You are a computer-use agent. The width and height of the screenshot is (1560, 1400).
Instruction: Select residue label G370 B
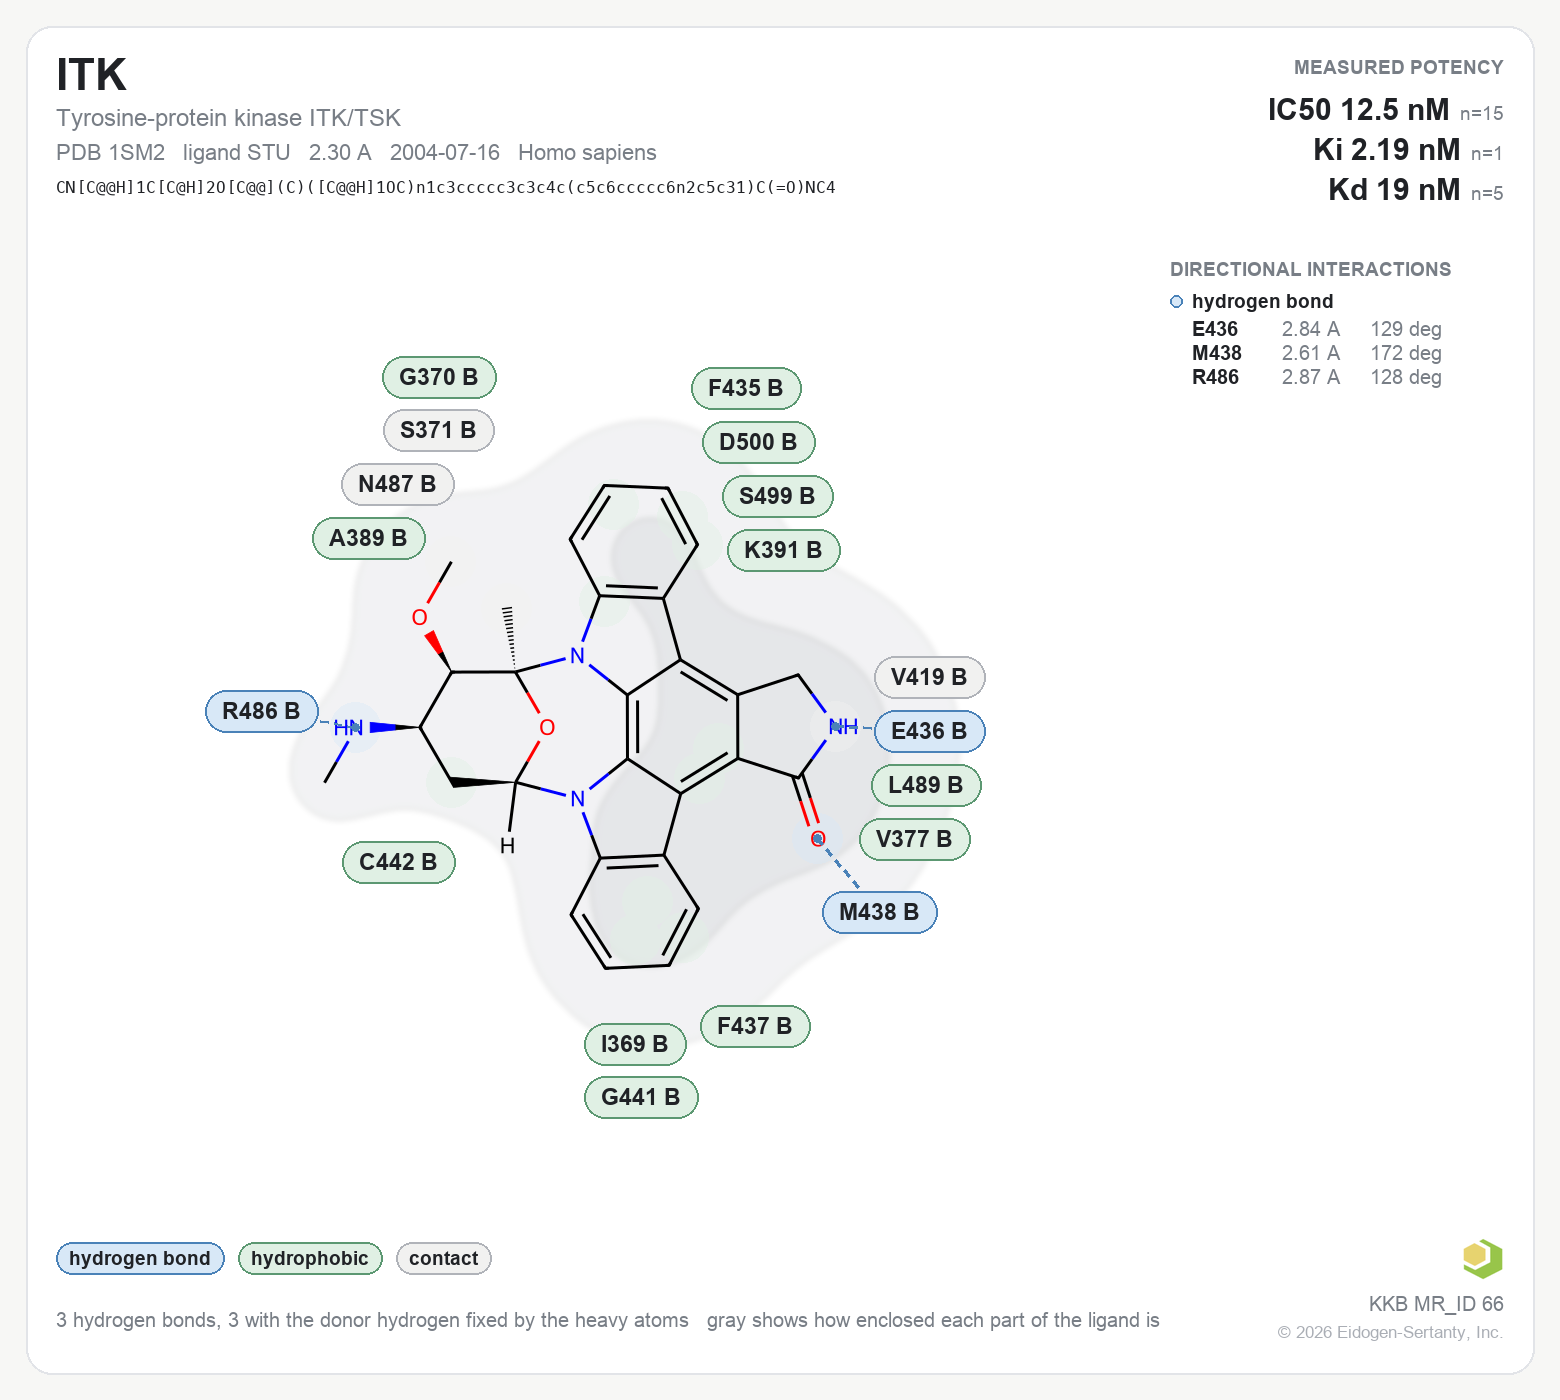pyautogui.click(x=439, y=377)
